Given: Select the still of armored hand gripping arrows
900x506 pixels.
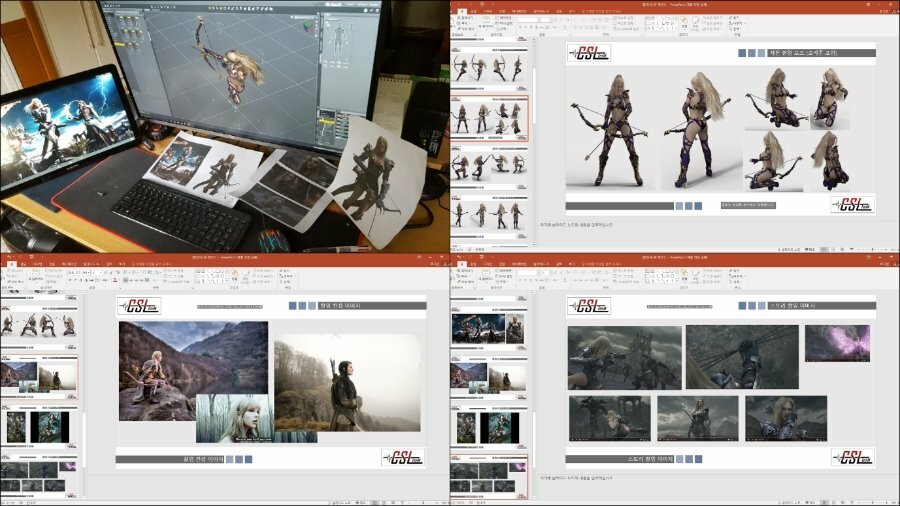Looking at the screenshot, I should click(x=742, y=357).
